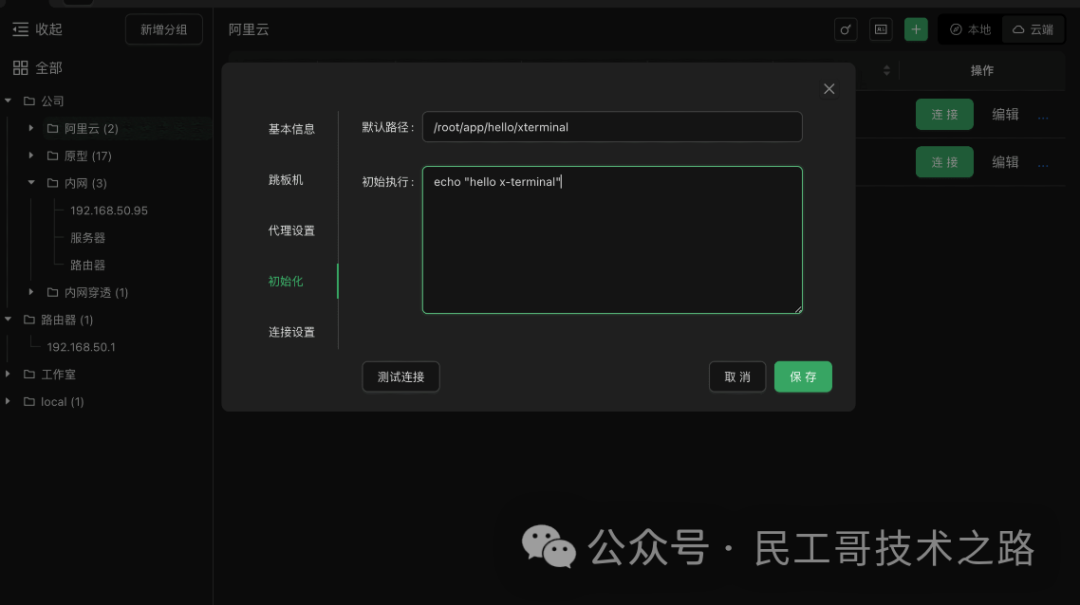Expand the 原型 (17) folder arrow
This screenshot has width=1080, height=605.
click(31, 156)
